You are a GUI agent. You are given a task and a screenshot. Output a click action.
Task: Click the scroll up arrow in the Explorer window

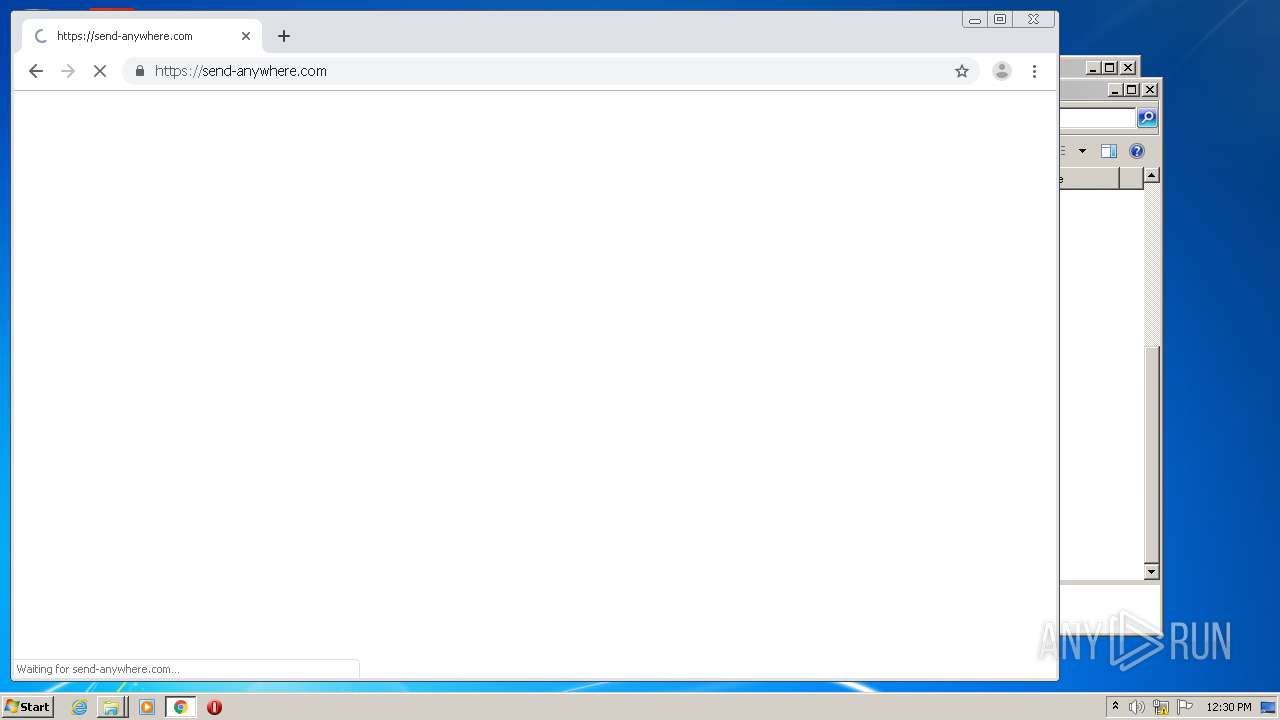pyautogui.click(x=1151, y=175)
